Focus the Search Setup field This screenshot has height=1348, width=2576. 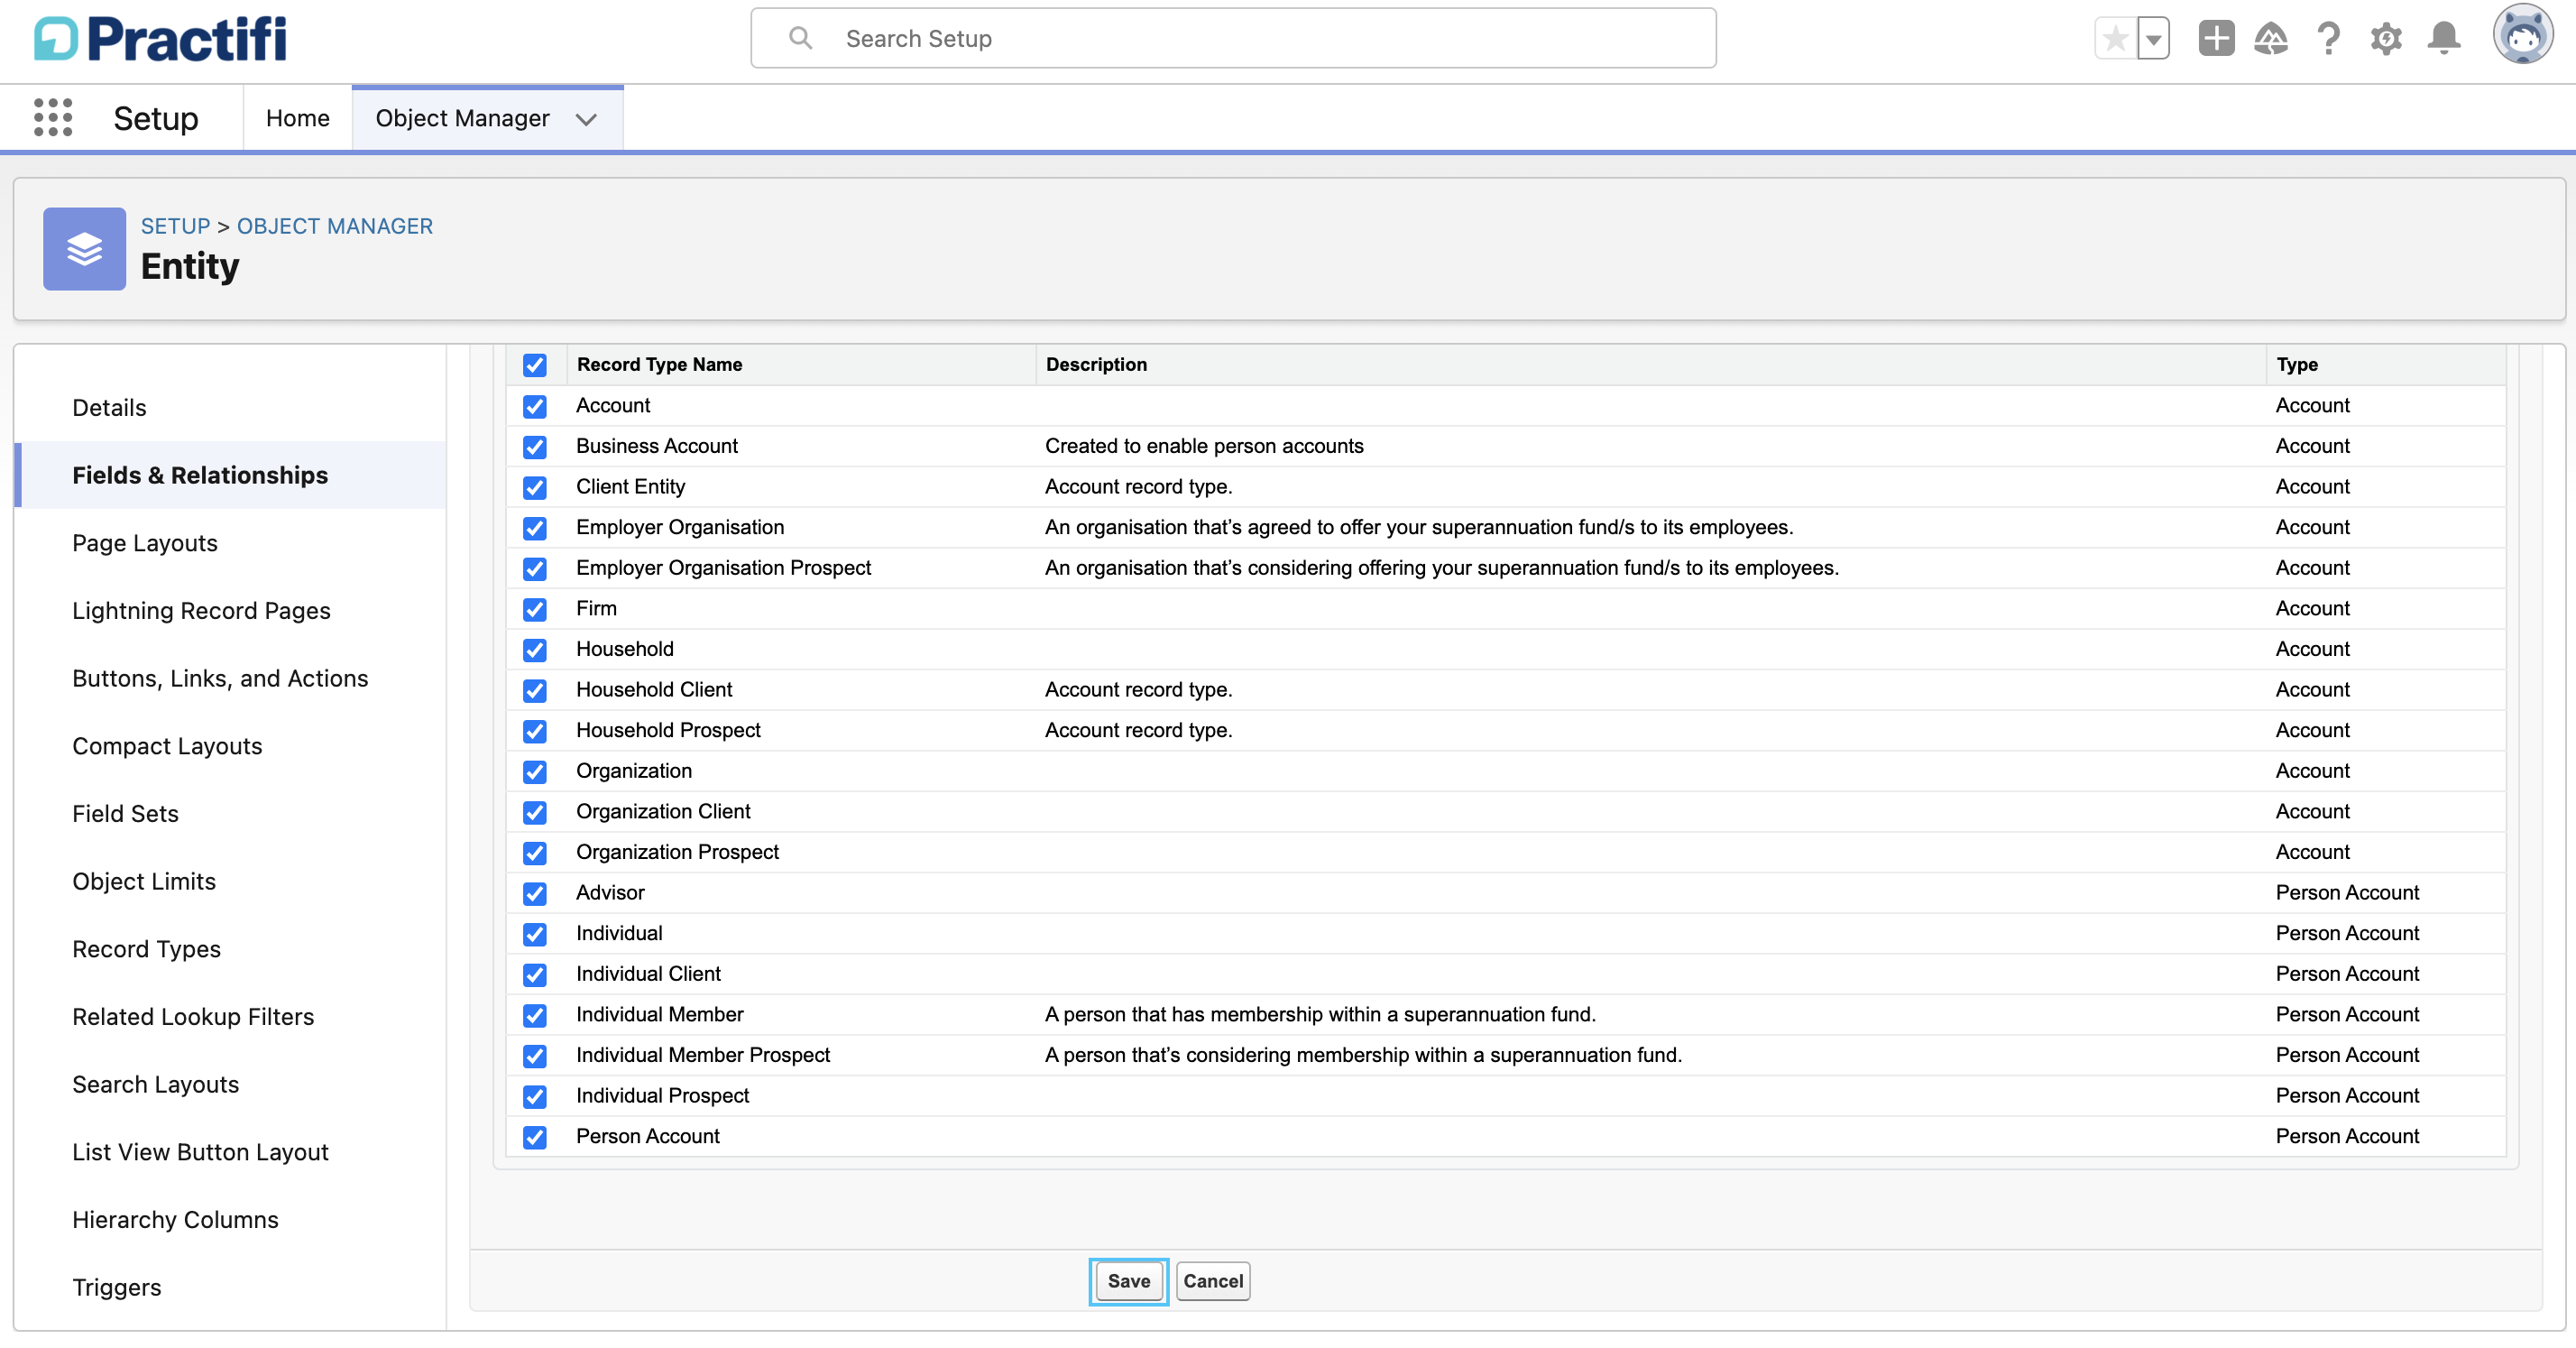(x=1233, y=39)
